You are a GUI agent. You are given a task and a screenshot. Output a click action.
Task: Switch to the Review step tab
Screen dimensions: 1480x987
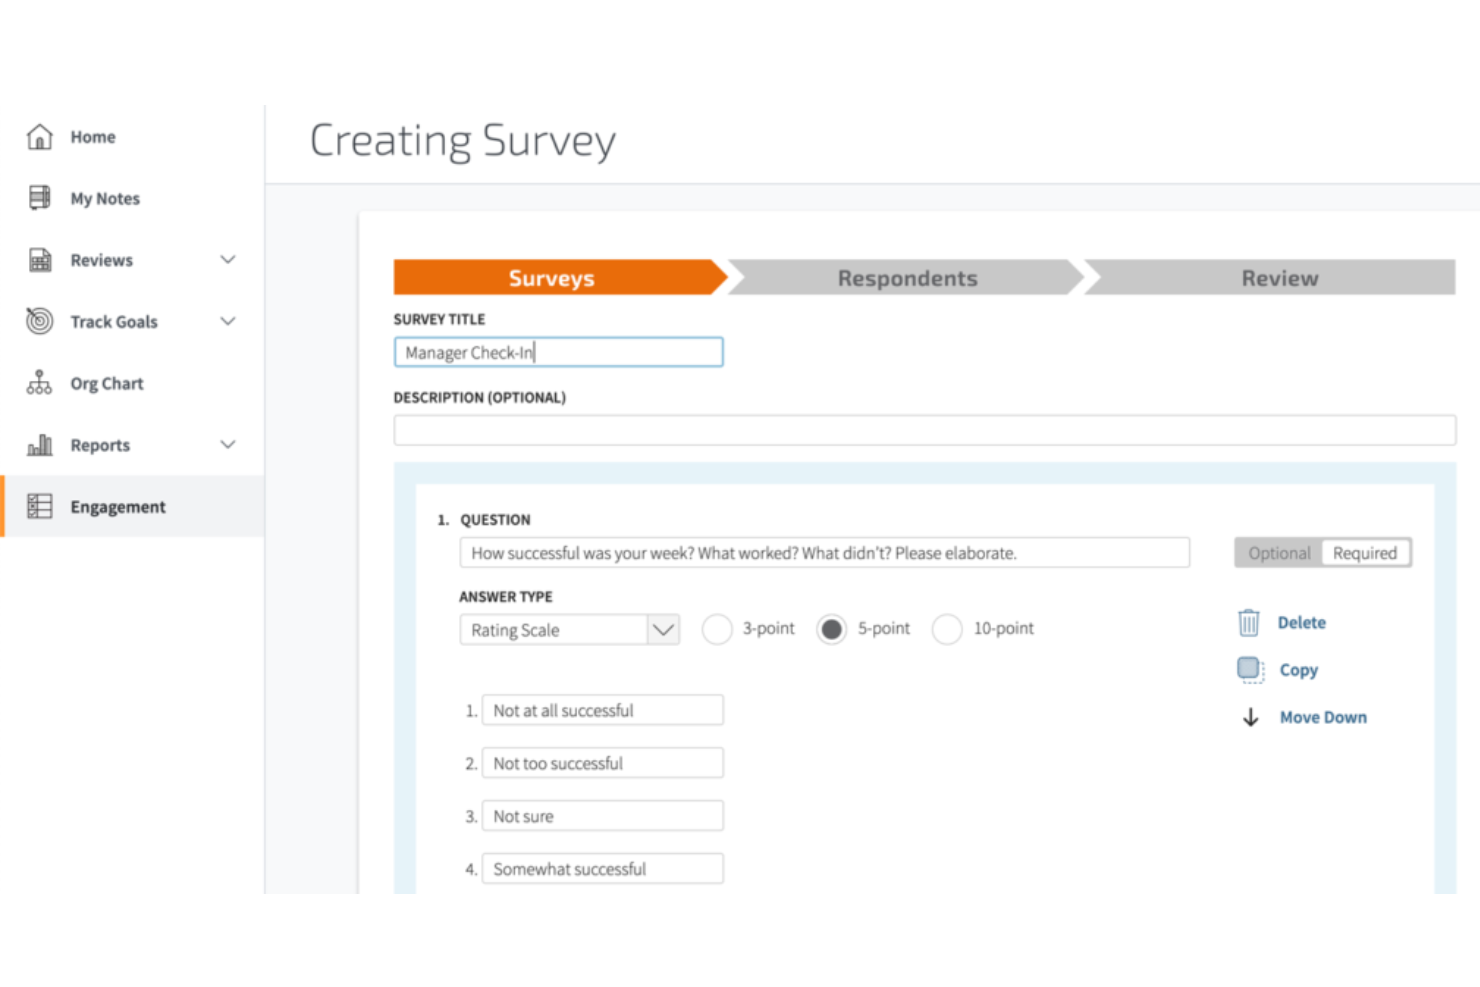point(1278,278)
